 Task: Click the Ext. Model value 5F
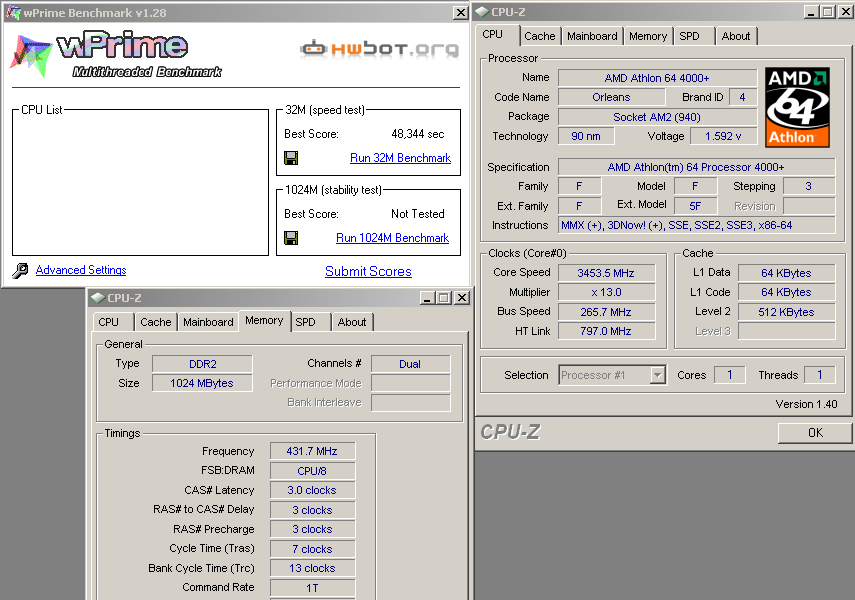tap(695, 206)
